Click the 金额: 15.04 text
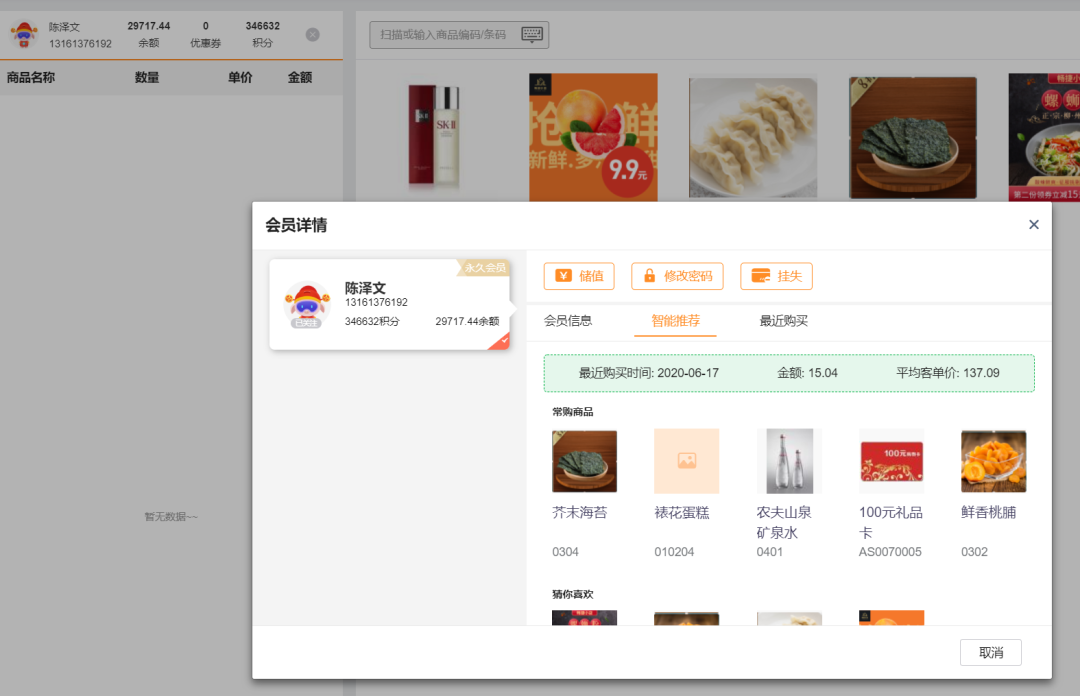The image size is (1080, 696). click(807, 373)
